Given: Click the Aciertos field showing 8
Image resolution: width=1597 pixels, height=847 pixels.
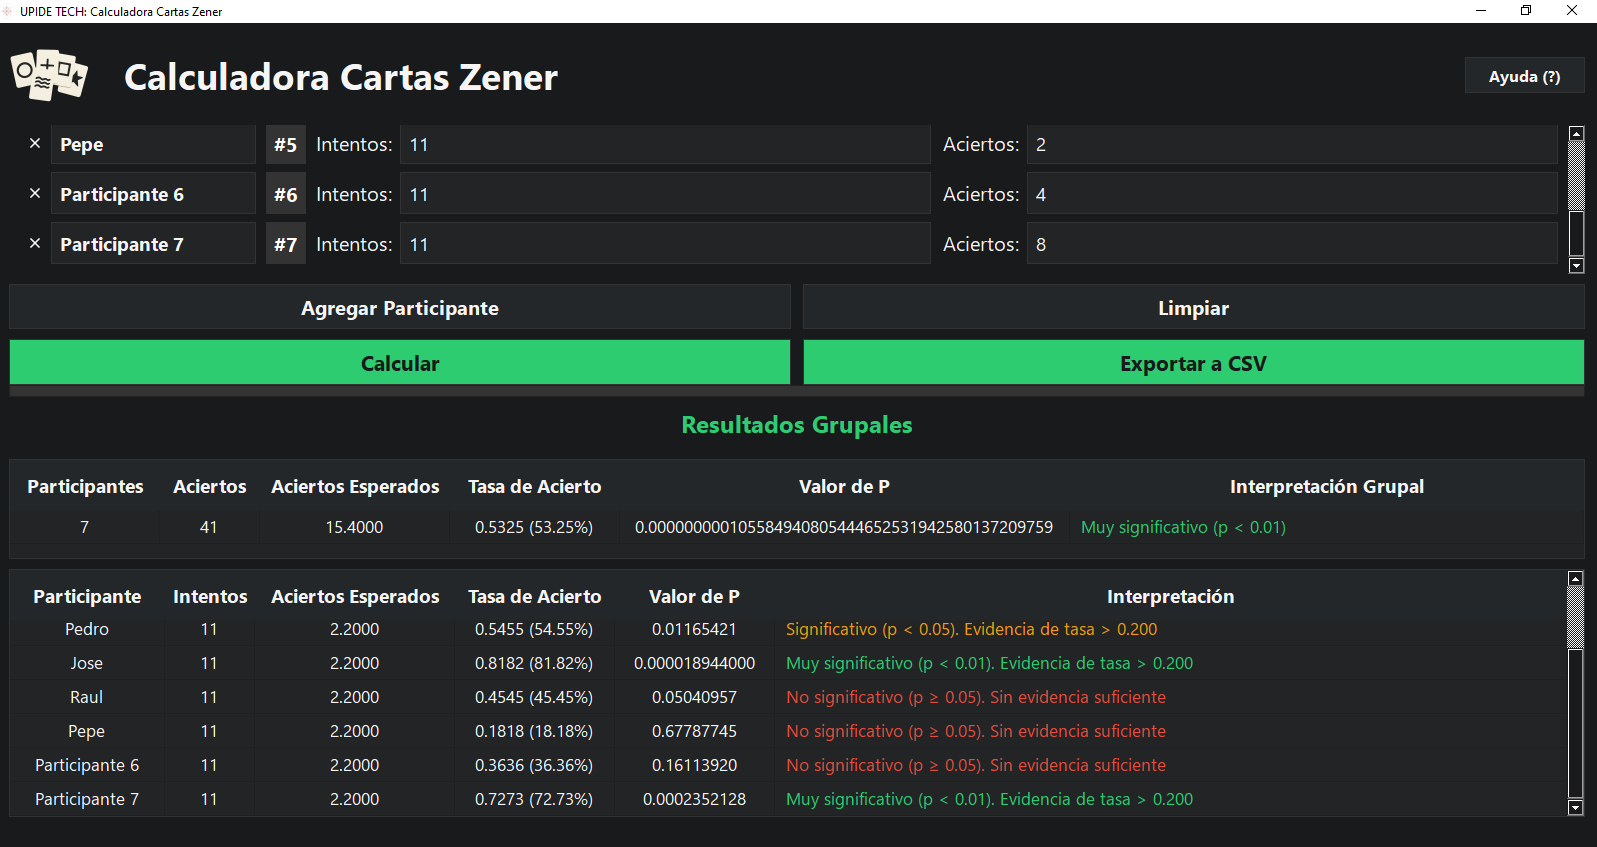Looking at the screenshot, I should pyautogui.click(x=1291, y=245).
